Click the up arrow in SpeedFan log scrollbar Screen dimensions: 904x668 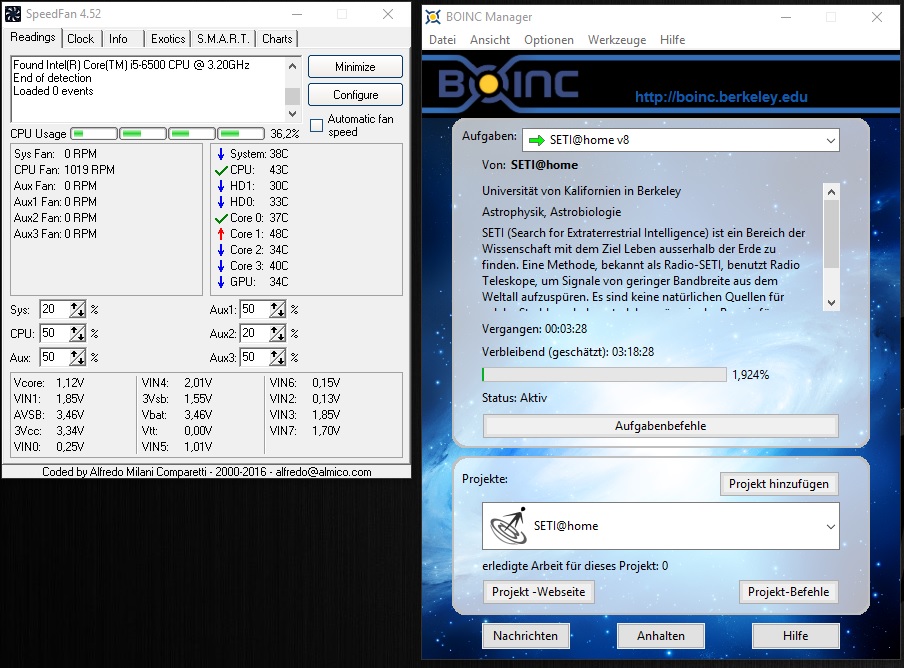(292, 66)
